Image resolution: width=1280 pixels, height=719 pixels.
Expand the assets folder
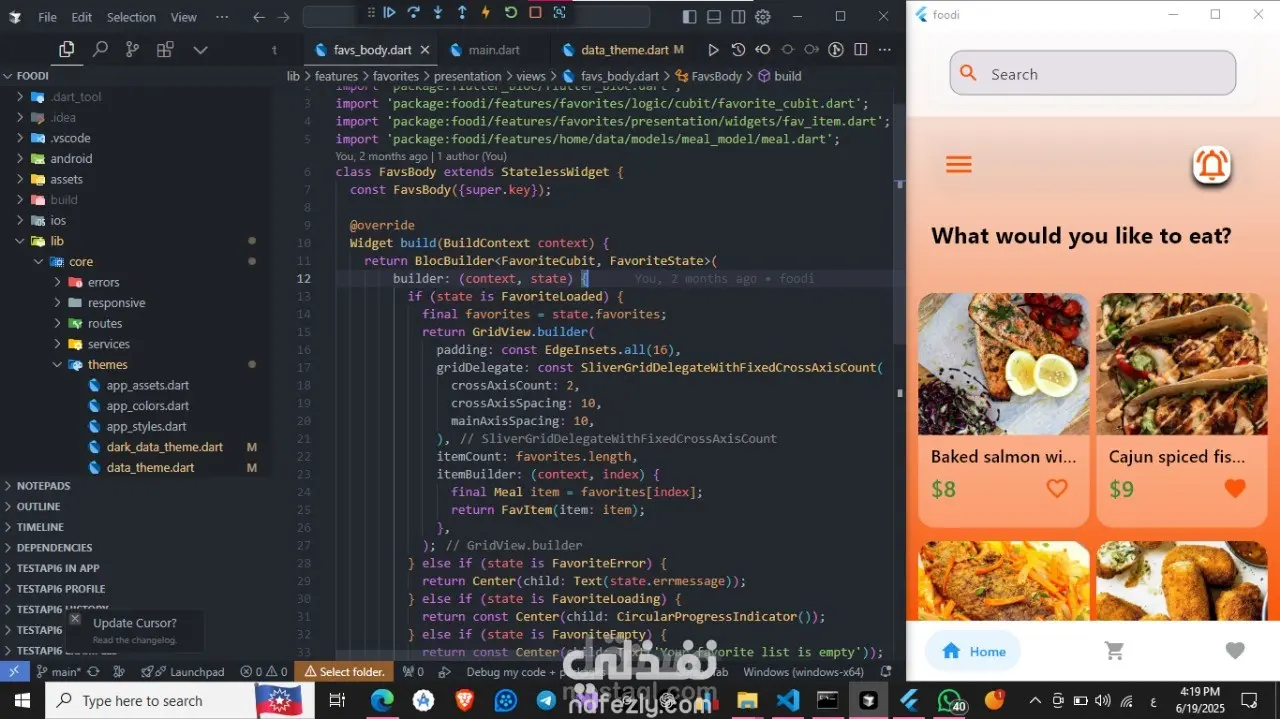(67, 179)
